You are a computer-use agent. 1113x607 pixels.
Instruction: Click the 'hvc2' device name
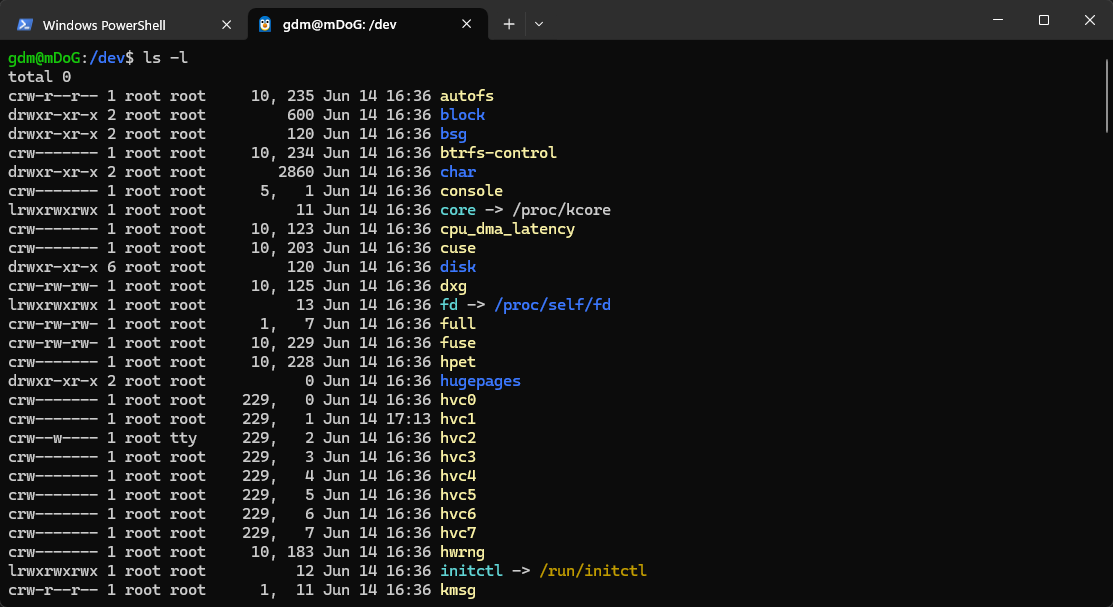(458, 438)
